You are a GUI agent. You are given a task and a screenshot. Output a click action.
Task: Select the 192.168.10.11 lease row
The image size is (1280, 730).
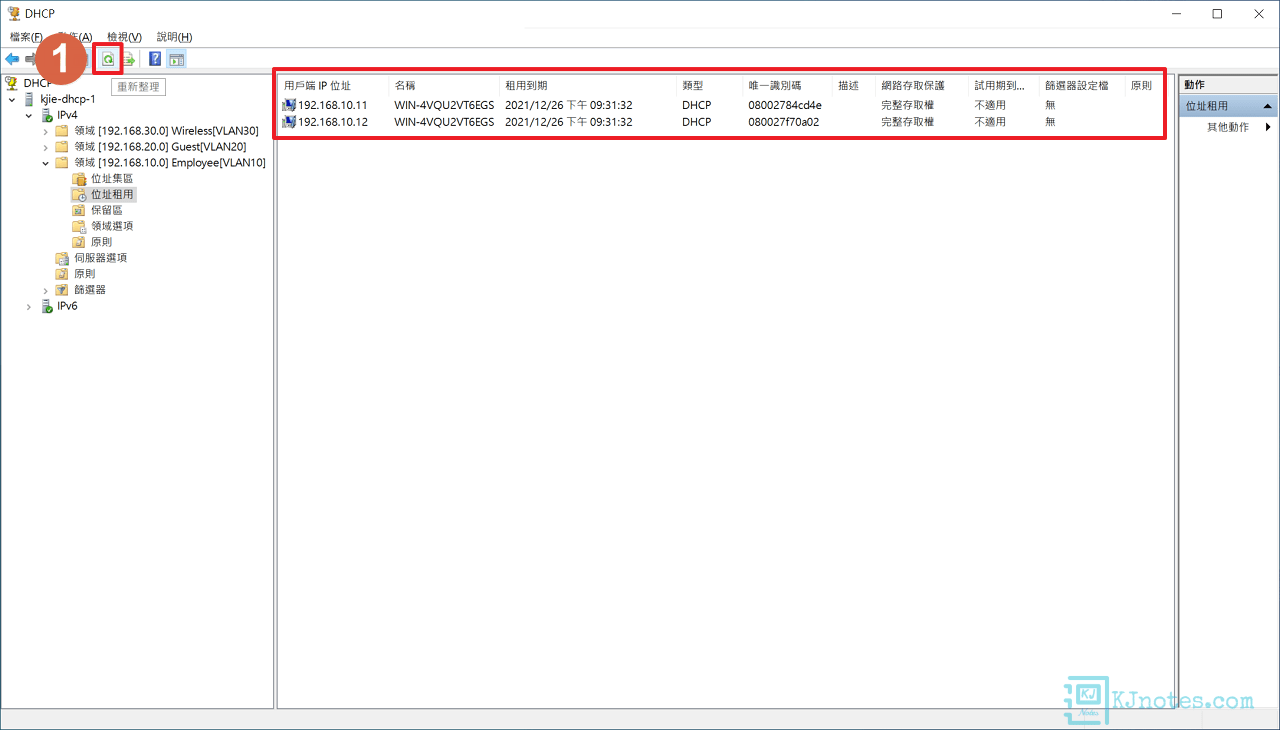720,105
